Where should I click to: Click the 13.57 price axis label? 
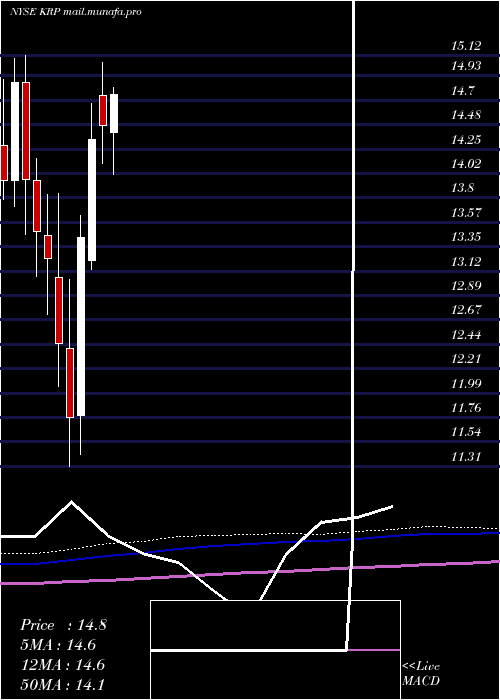tap(466, 212)
